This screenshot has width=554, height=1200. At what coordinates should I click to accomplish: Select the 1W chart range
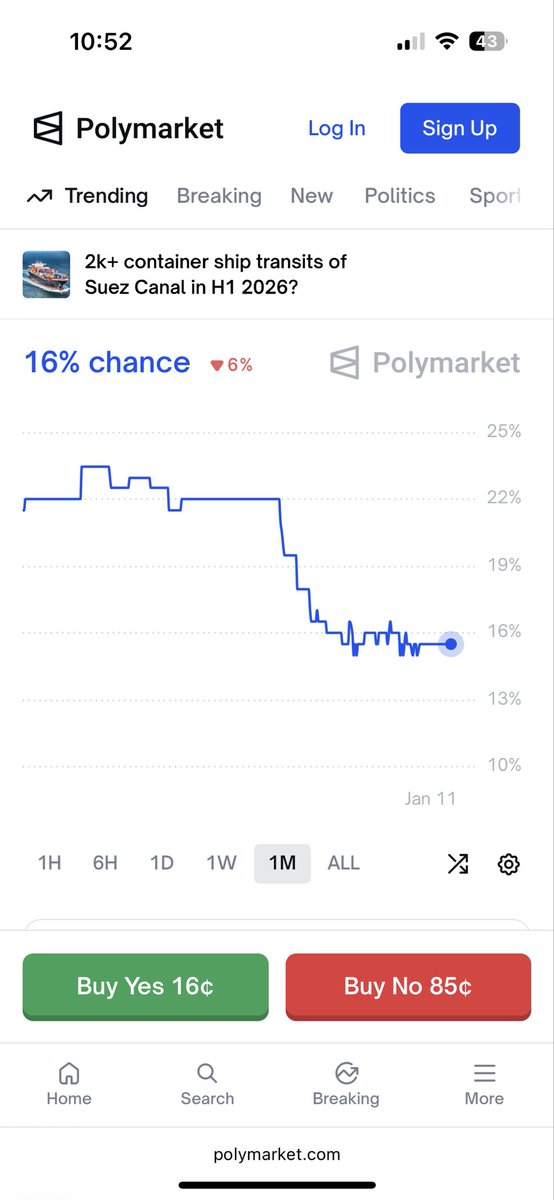point(221,863)
